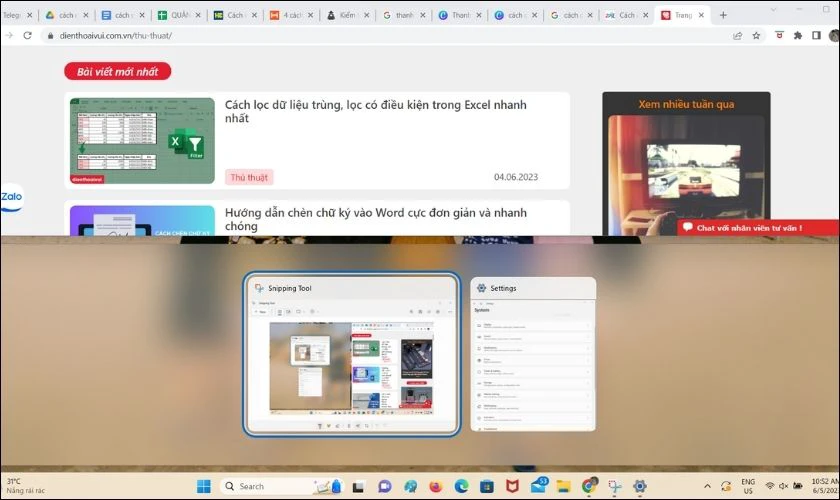Open the Excel filter article thumbnail image
Screen dimensions: 840x500
pyautogui.click(x=142, y=141)
